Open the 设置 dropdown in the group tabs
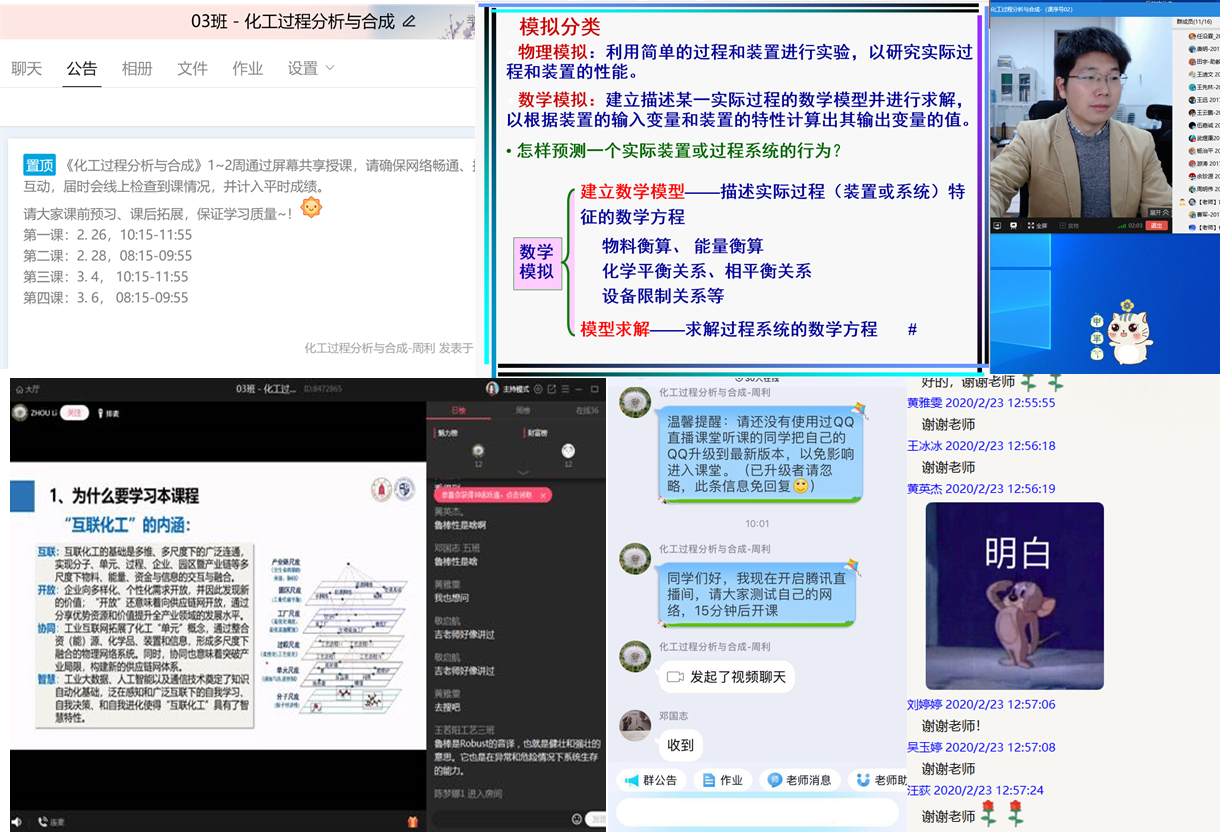 311,68
